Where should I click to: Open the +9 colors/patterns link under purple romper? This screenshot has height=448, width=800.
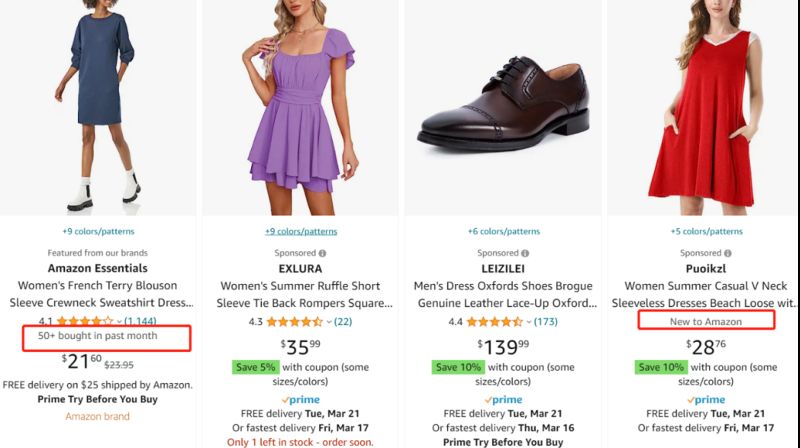pyautogui.click(x=300, y=231)
